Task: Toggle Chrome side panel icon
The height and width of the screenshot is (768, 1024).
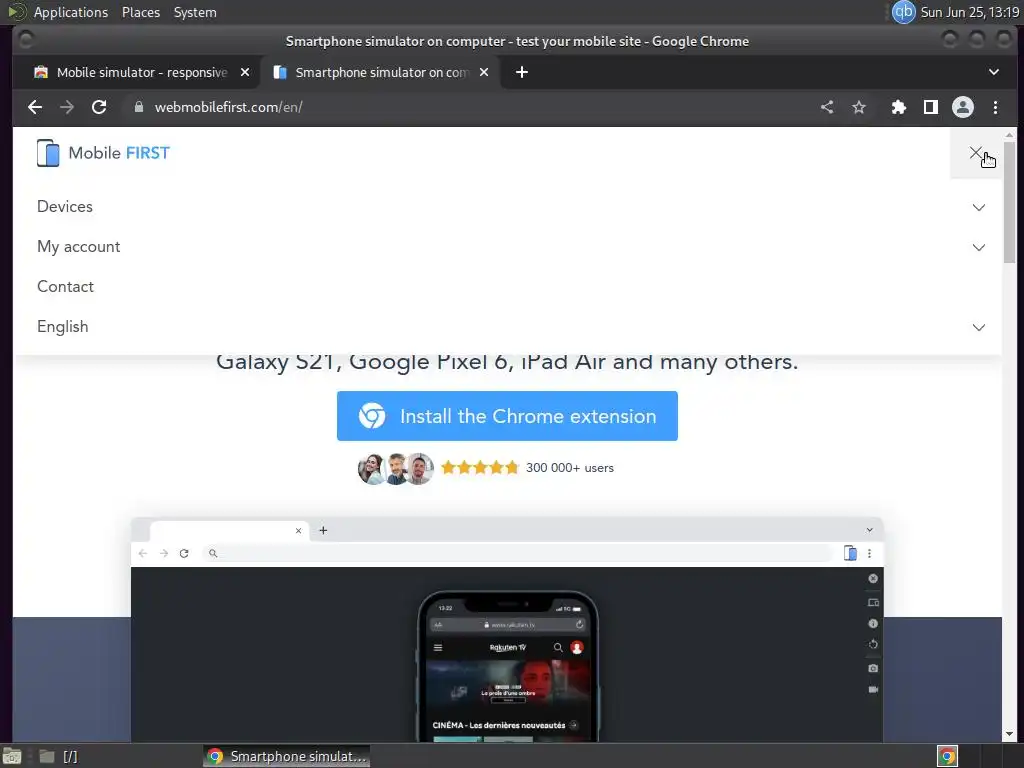Action: click(x=931, y=107)
